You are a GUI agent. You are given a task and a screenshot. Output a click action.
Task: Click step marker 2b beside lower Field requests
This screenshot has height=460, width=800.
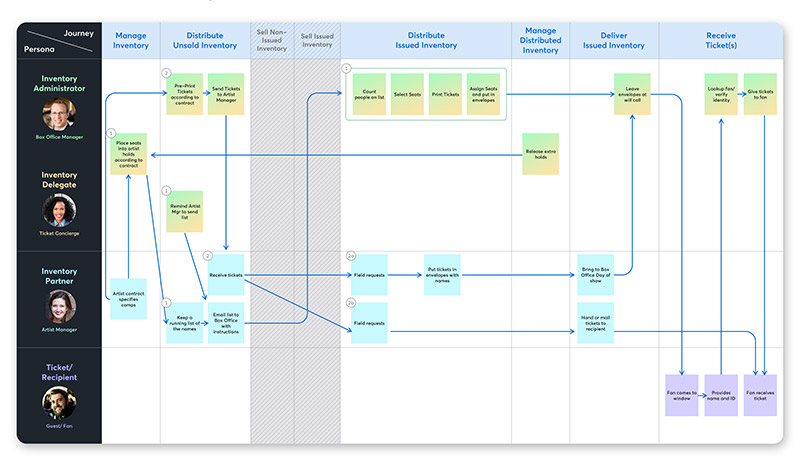click(351, 303)
